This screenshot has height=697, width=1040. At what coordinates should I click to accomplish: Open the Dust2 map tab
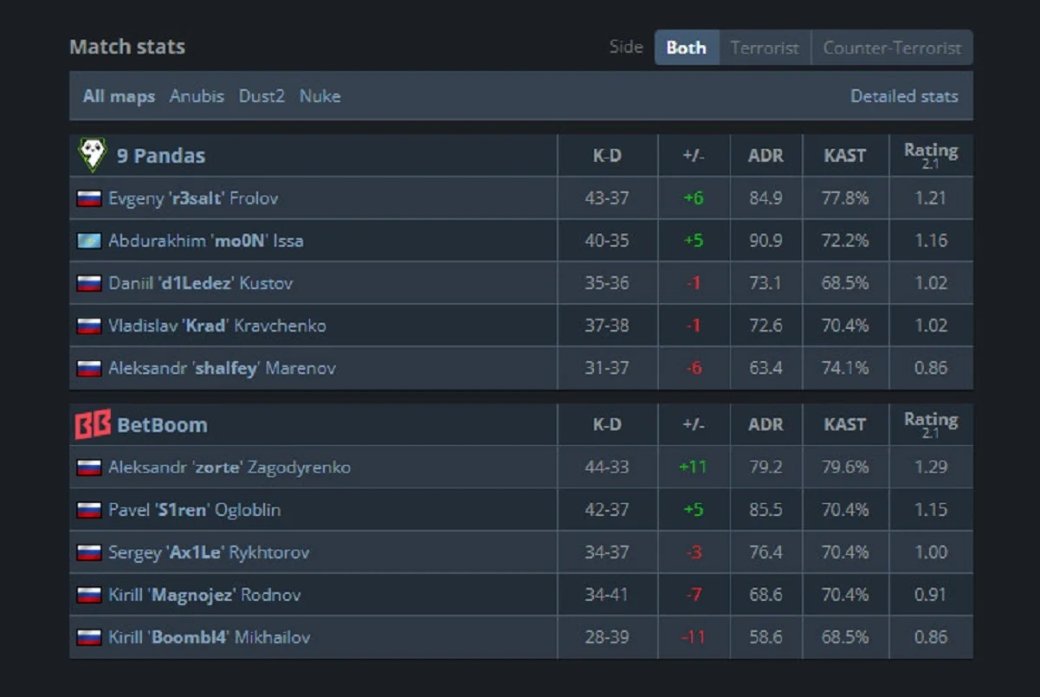[x=261, y=96]
